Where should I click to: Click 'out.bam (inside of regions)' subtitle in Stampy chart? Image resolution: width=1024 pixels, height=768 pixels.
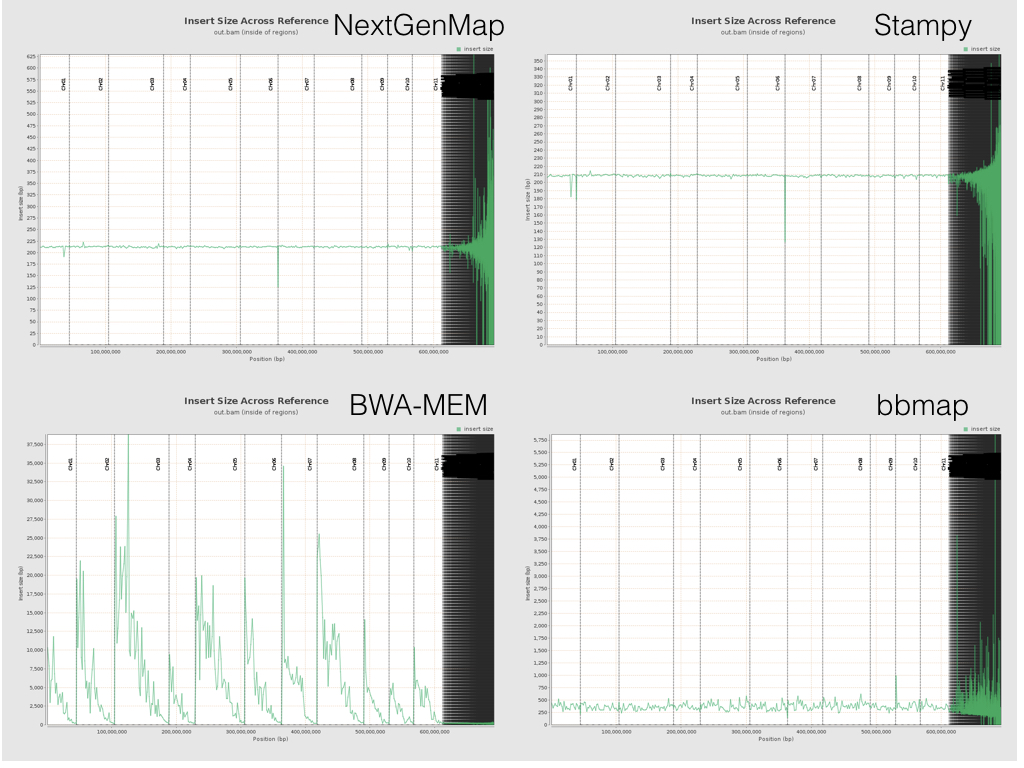click(763, 32)
